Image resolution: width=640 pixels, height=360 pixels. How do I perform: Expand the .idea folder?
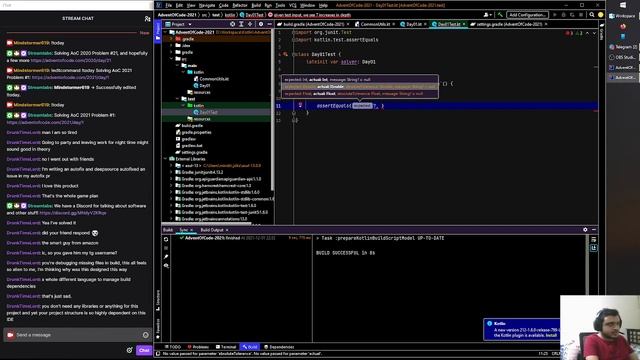(x=171, y=45)
